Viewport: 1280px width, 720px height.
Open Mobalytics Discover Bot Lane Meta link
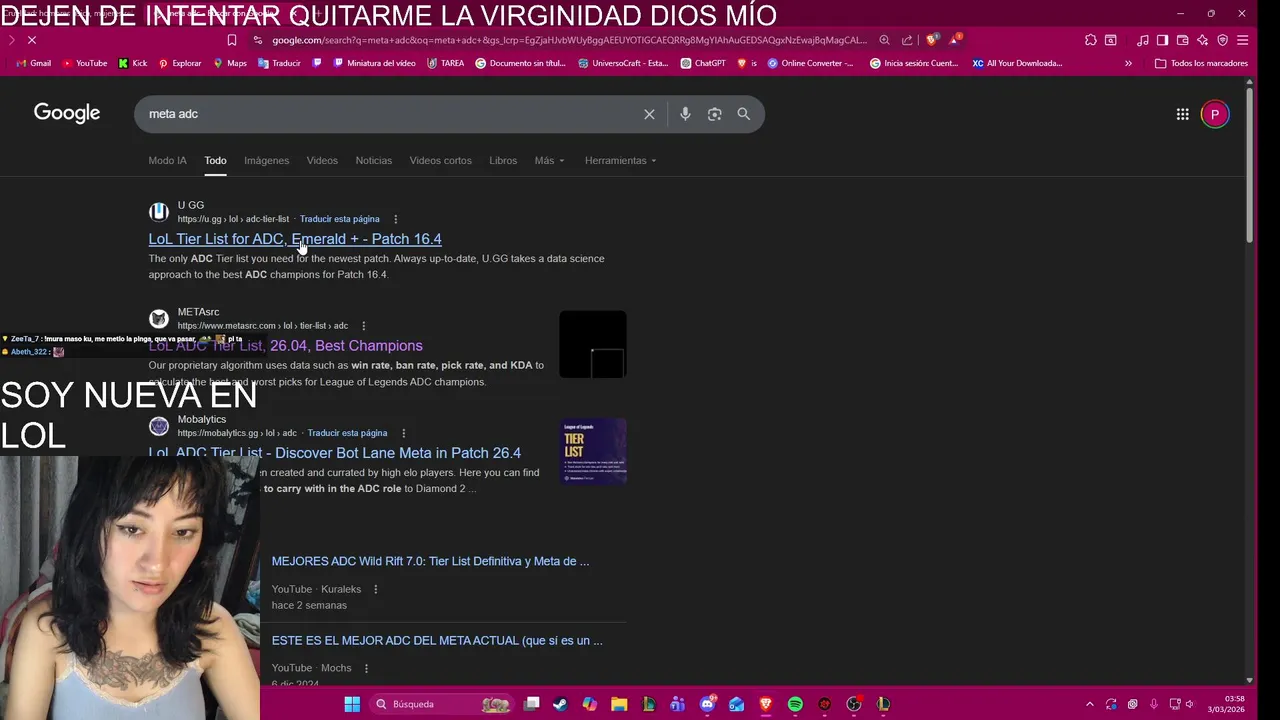pos(335,453)
